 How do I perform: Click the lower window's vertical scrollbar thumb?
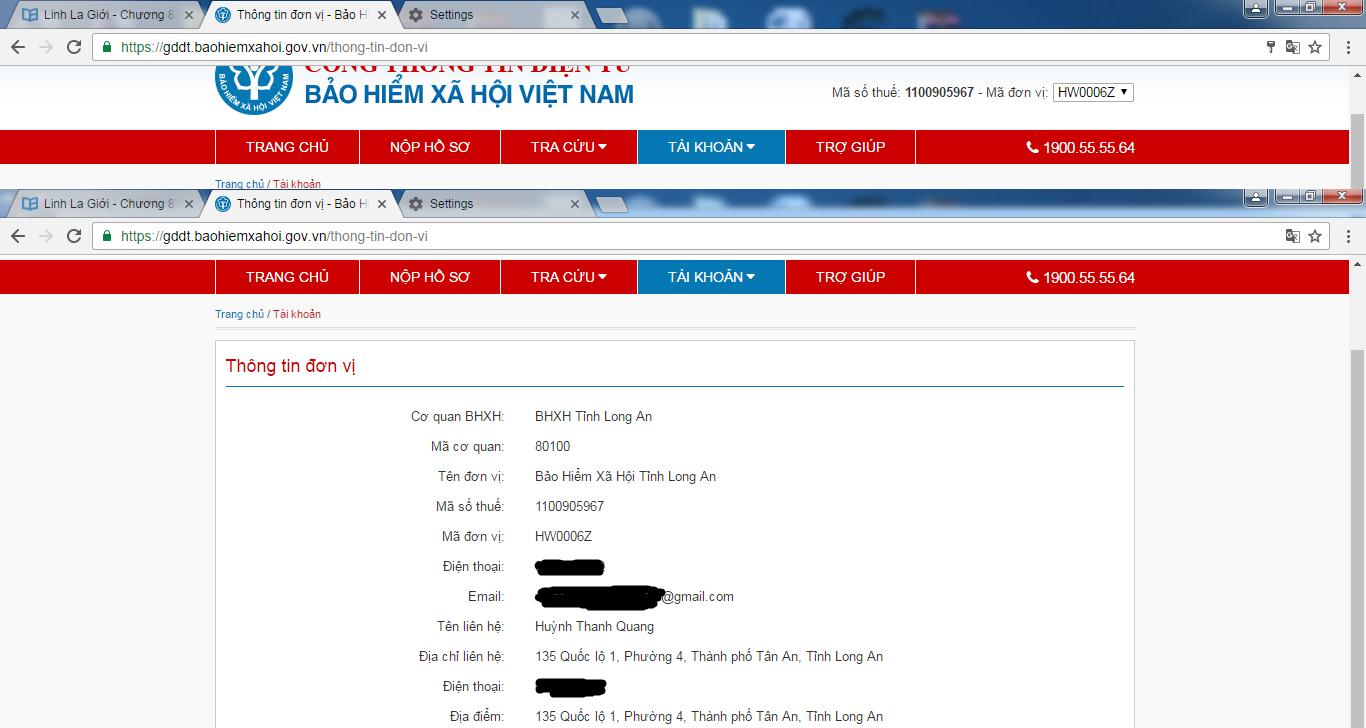point(1357,540)
